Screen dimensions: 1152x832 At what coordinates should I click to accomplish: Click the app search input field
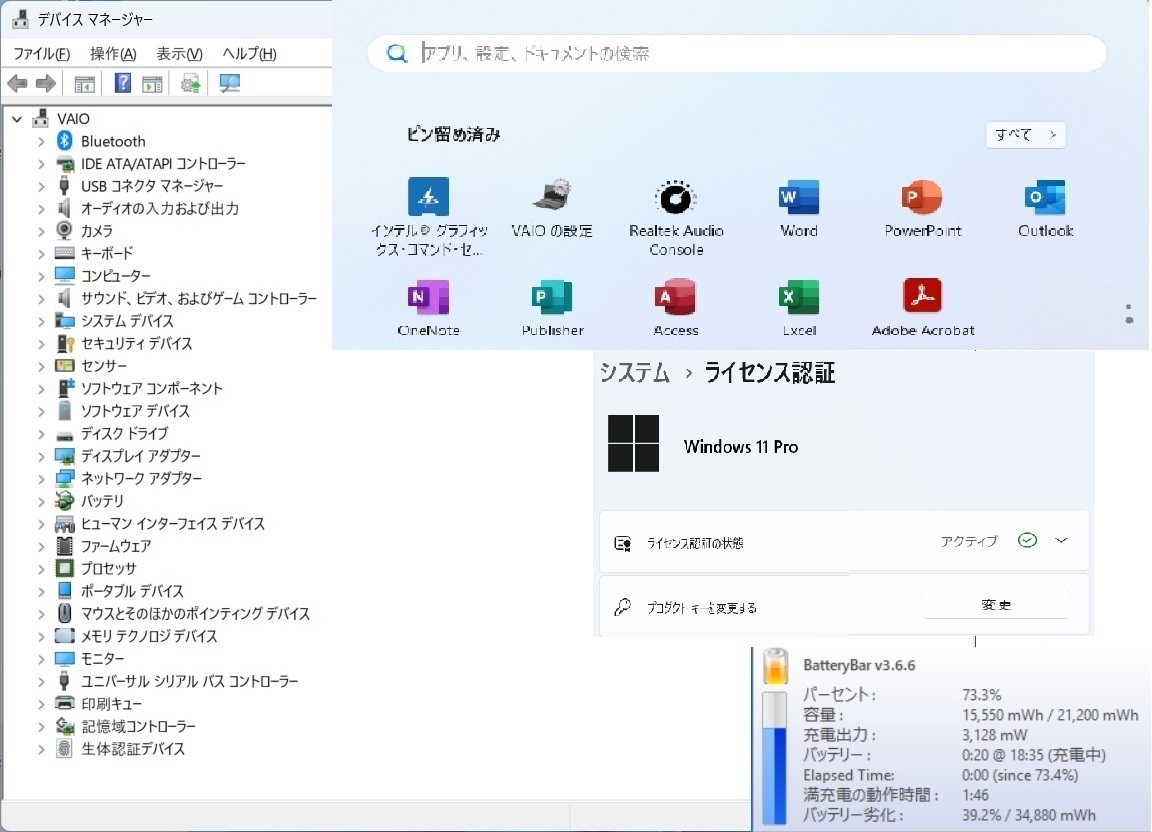(737, 53)
